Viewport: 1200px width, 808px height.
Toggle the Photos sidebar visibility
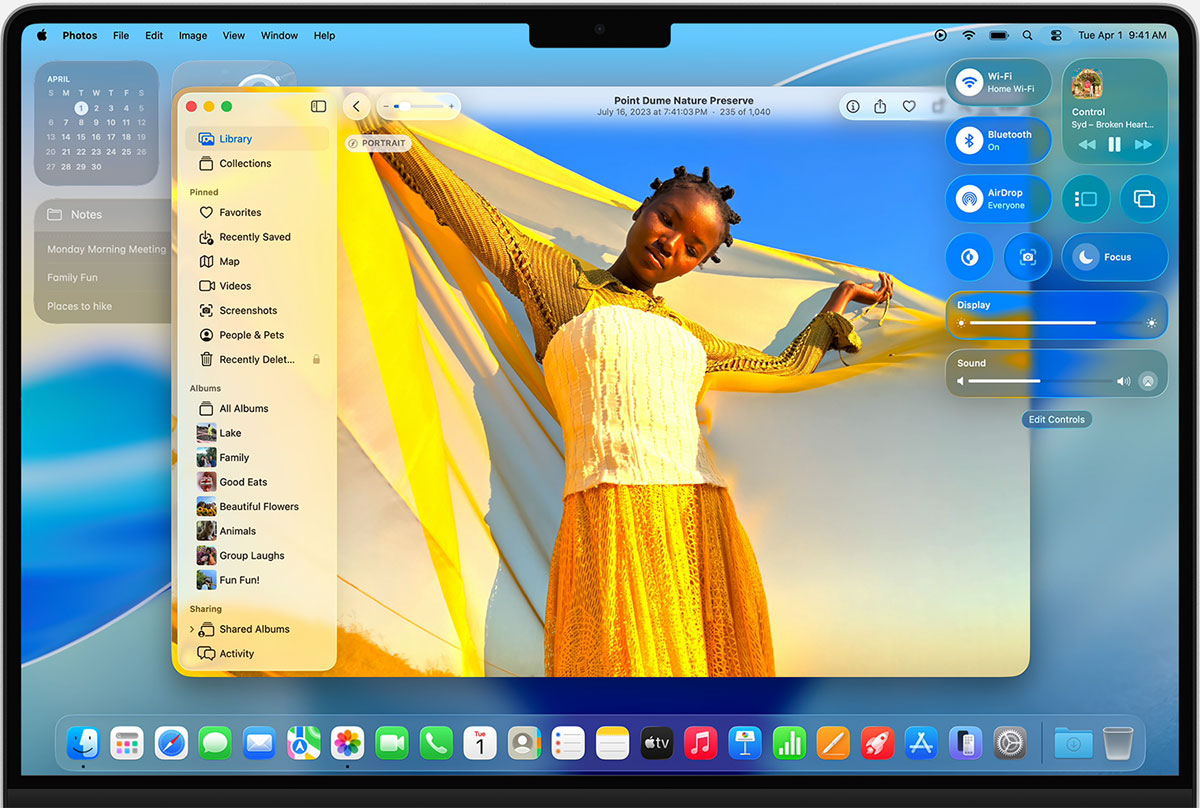tap(318, 106)
